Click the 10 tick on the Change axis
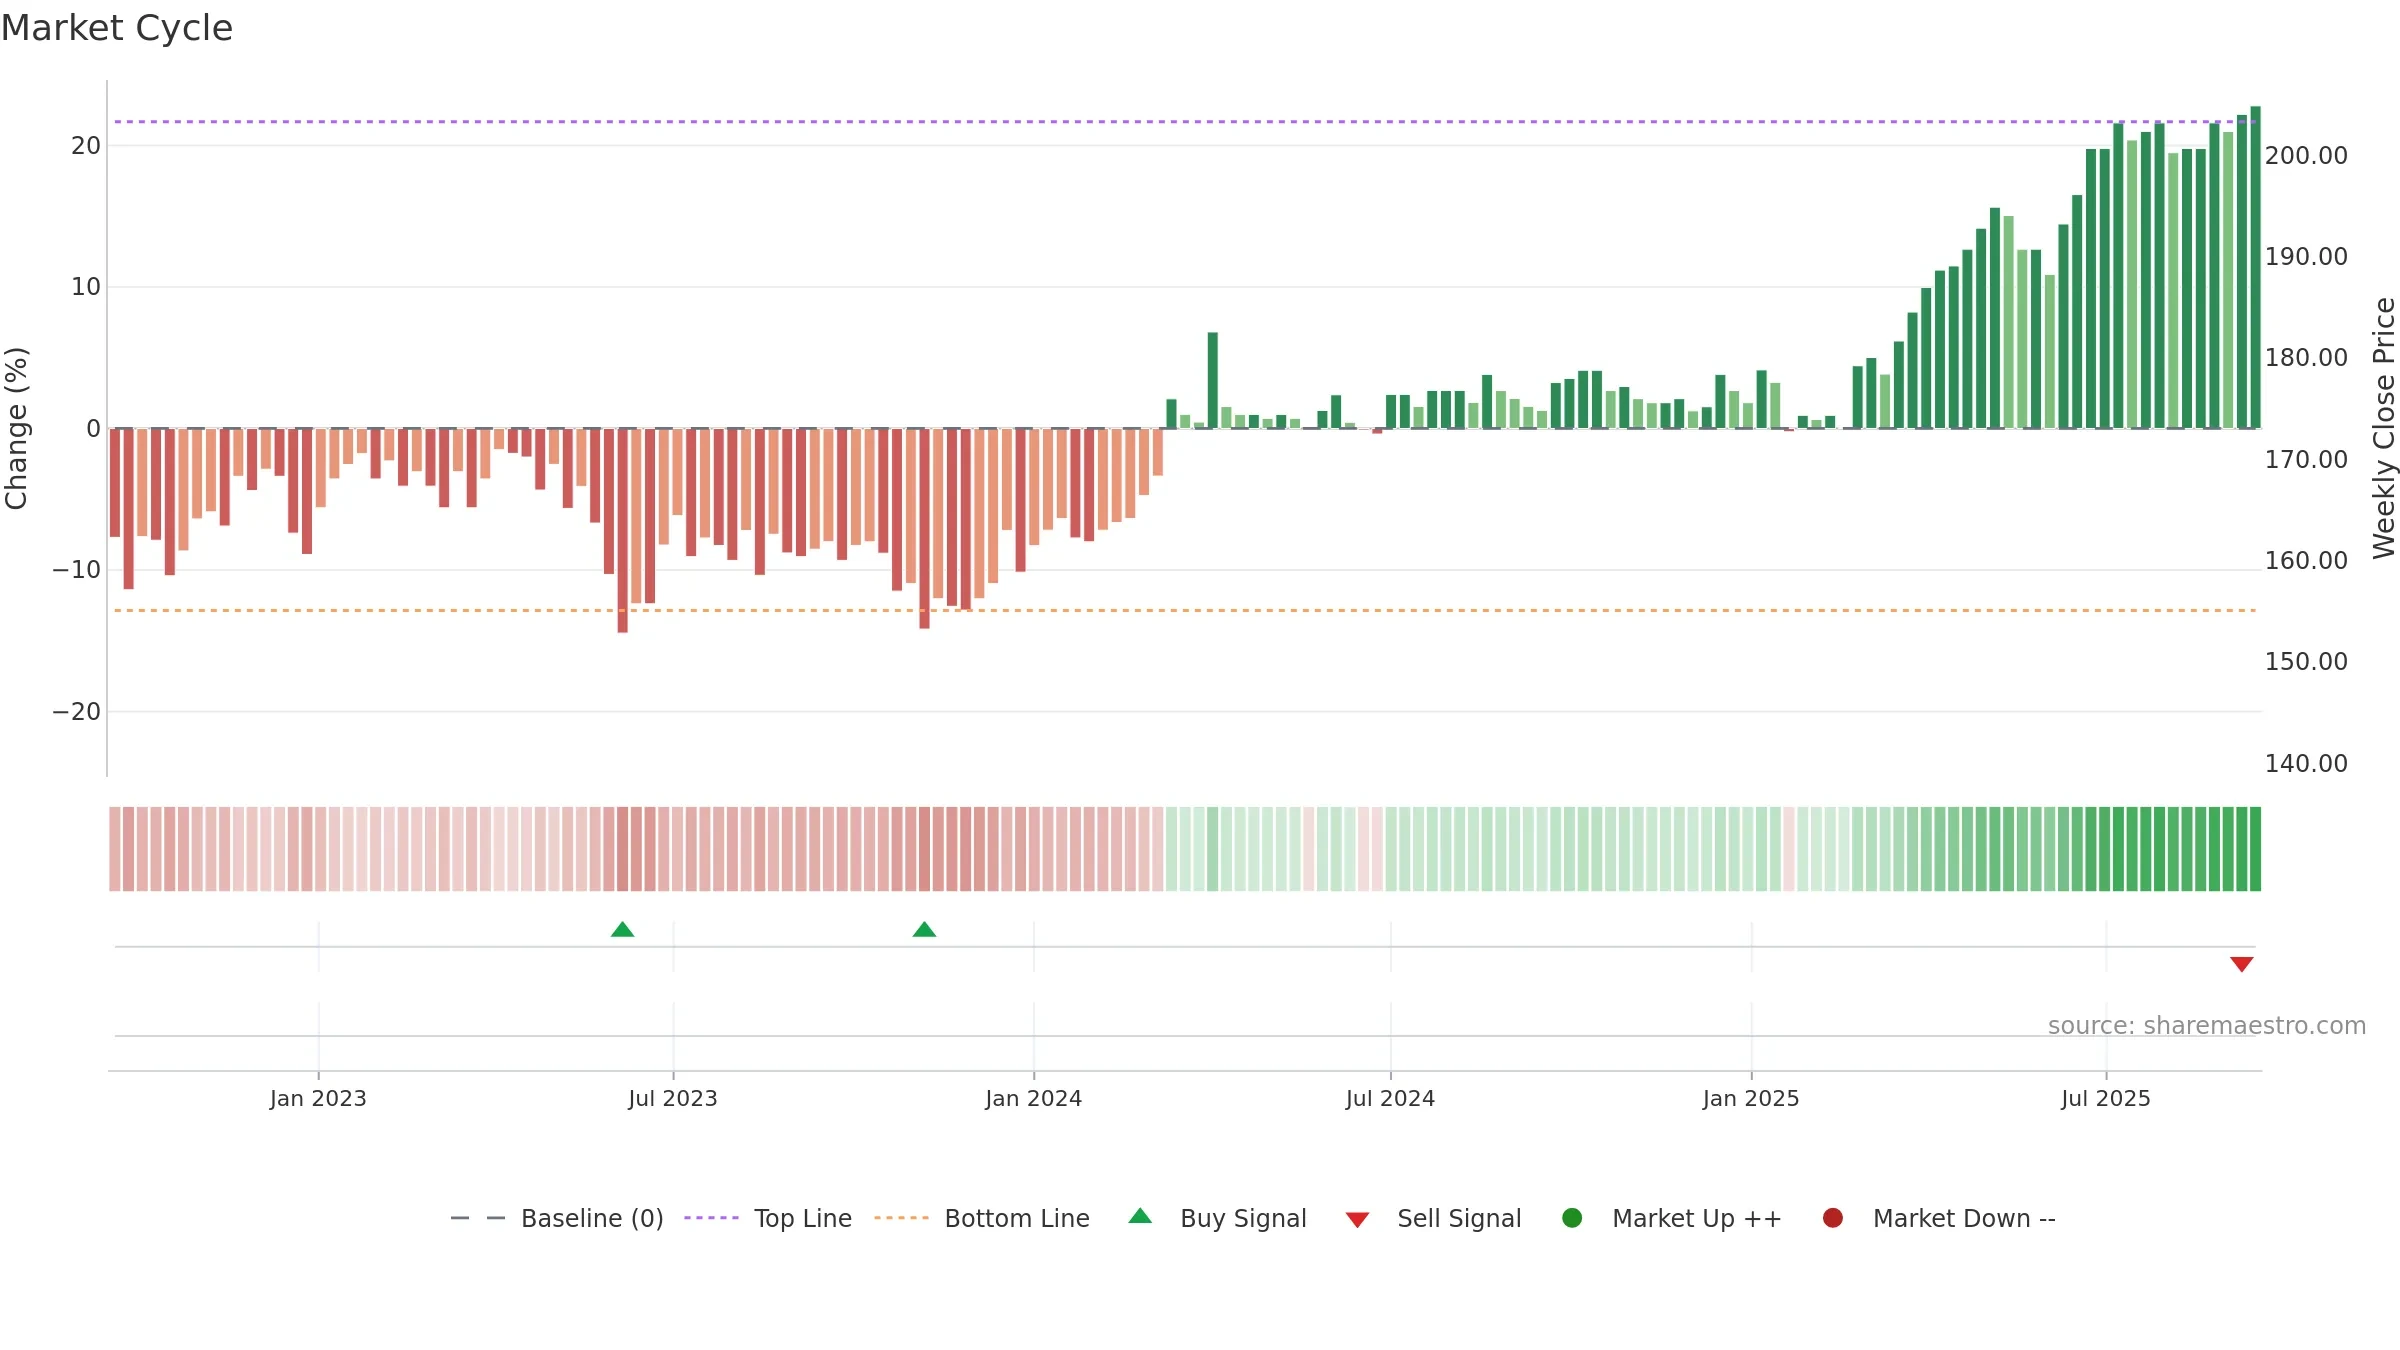Image resolution: width=2400 pixels, height=1350 pixels. tap(86, 287)
